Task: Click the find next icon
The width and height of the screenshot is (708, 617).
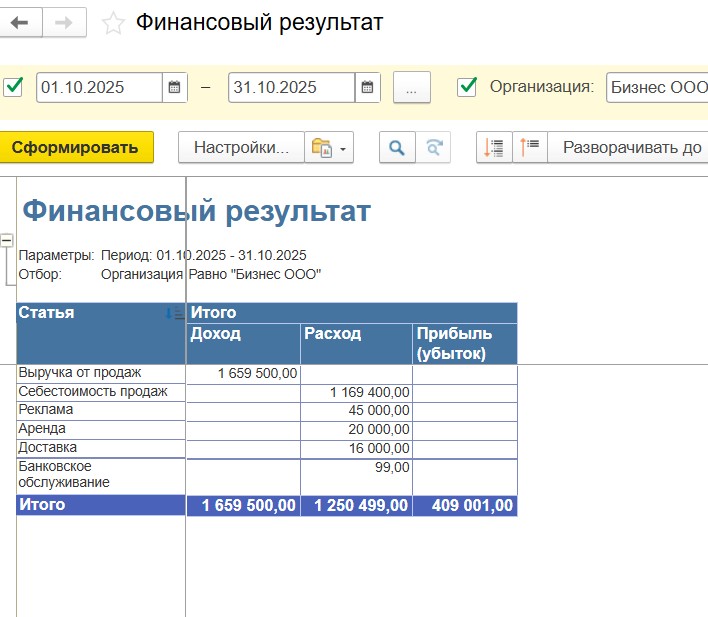Action: pyautogui.click(x=433, y=147)
